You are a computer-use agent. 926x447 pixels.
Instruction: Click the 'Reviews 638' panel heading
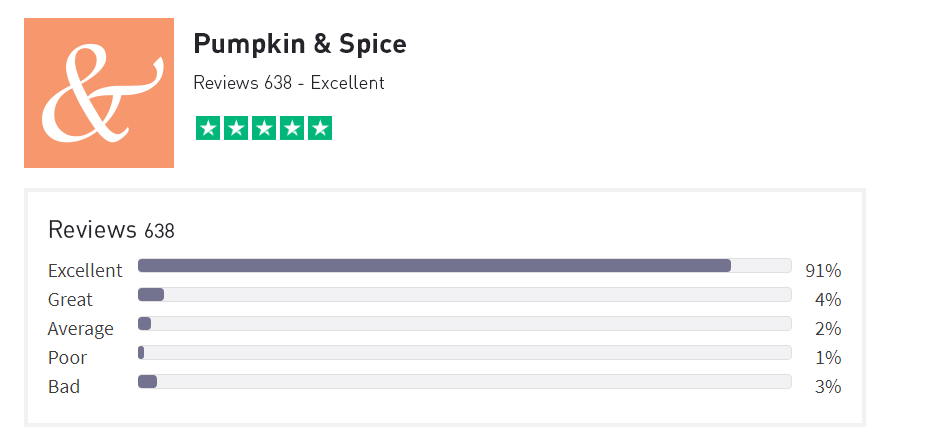112,230
